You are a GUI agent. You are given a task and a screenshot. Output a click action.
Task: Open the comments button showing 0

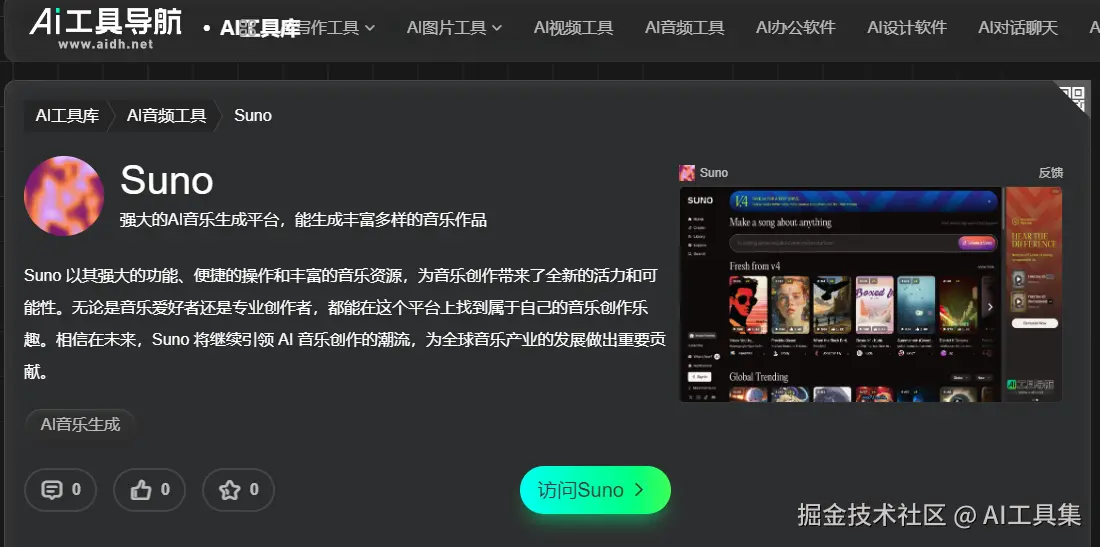[60, 489]
